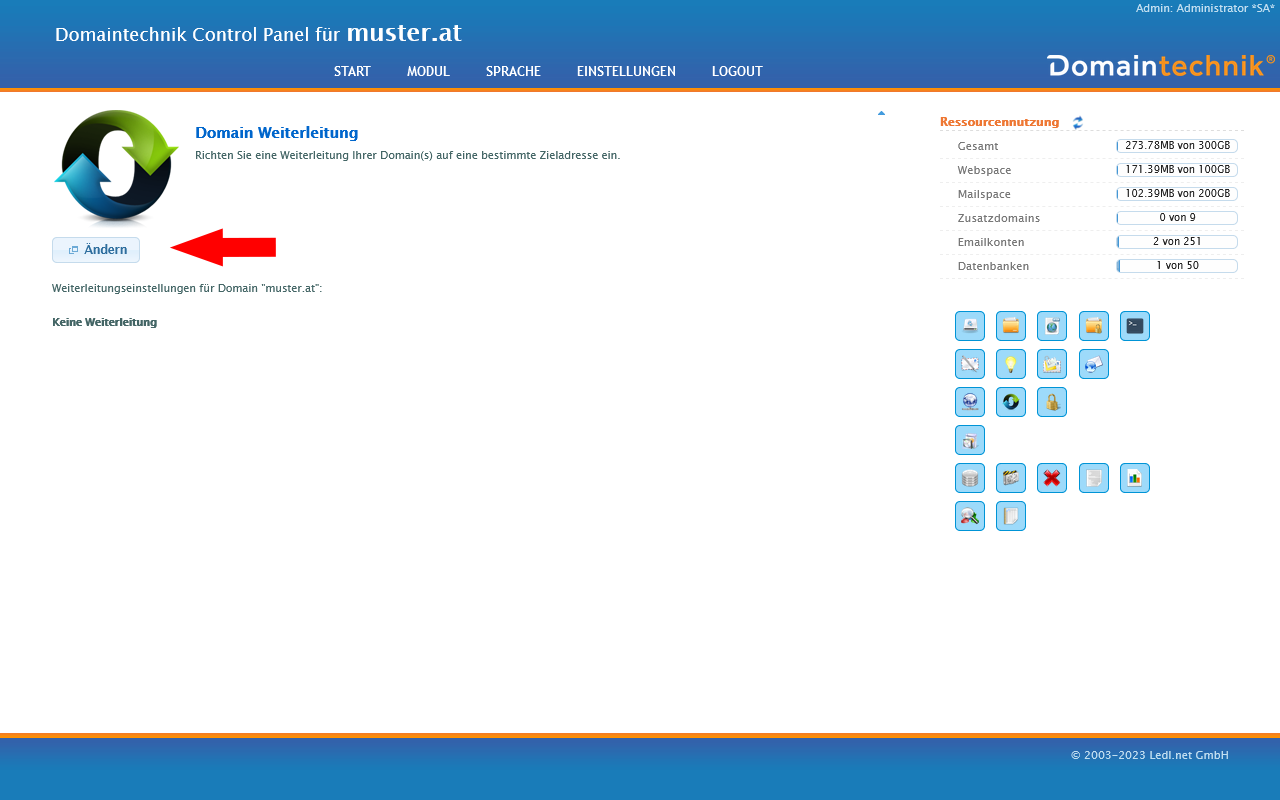
Task: Click the red X icon
Action: click(x=1052, y=478)
